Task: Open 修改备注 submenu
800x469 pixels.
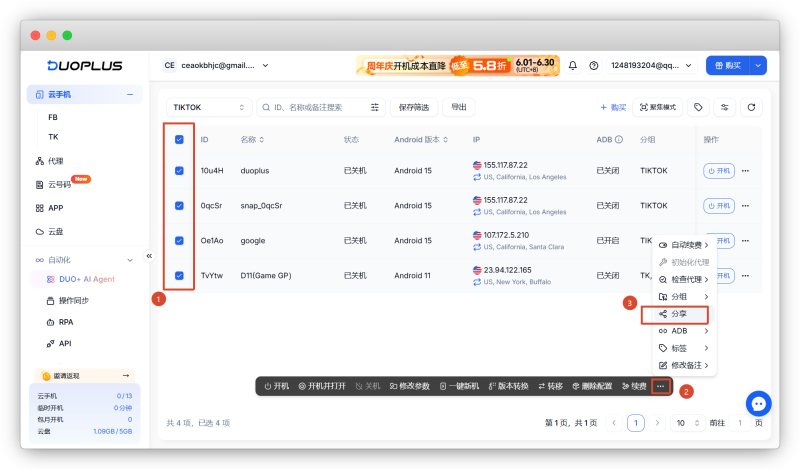Action: click(684, 365)
